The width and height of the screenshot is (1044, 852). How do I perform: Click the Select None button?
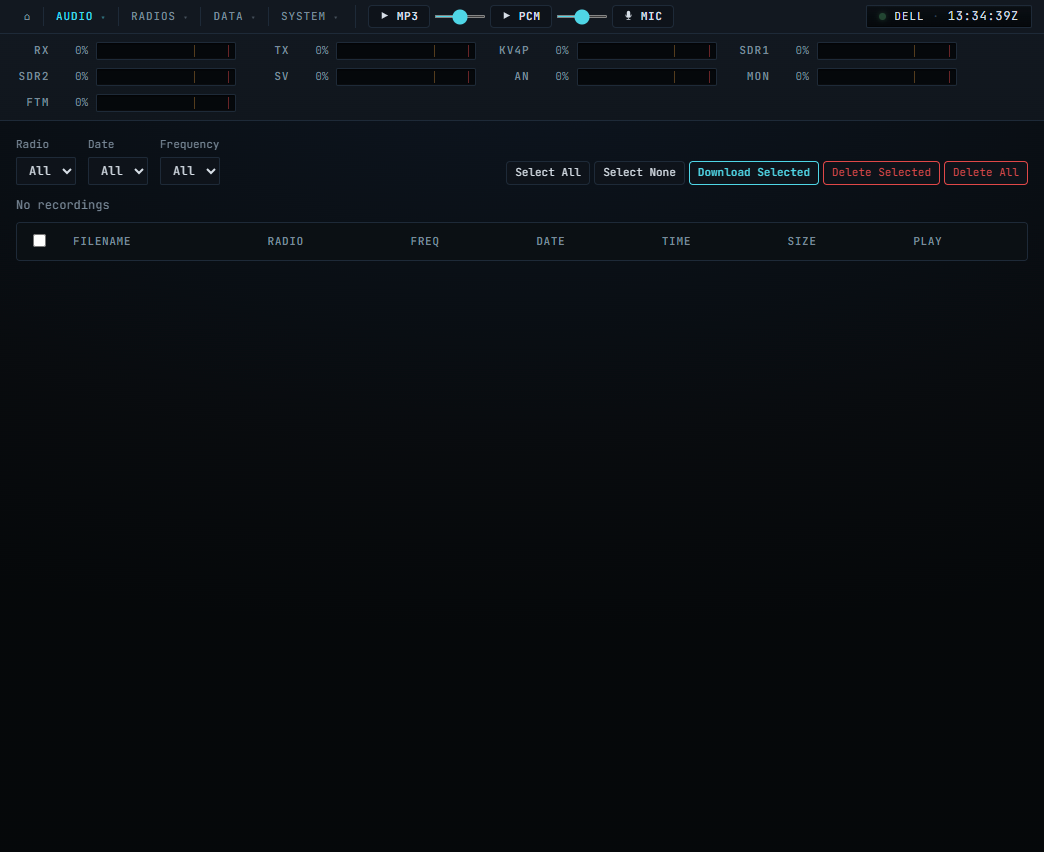pyautogui.click(x=639, y=173)
